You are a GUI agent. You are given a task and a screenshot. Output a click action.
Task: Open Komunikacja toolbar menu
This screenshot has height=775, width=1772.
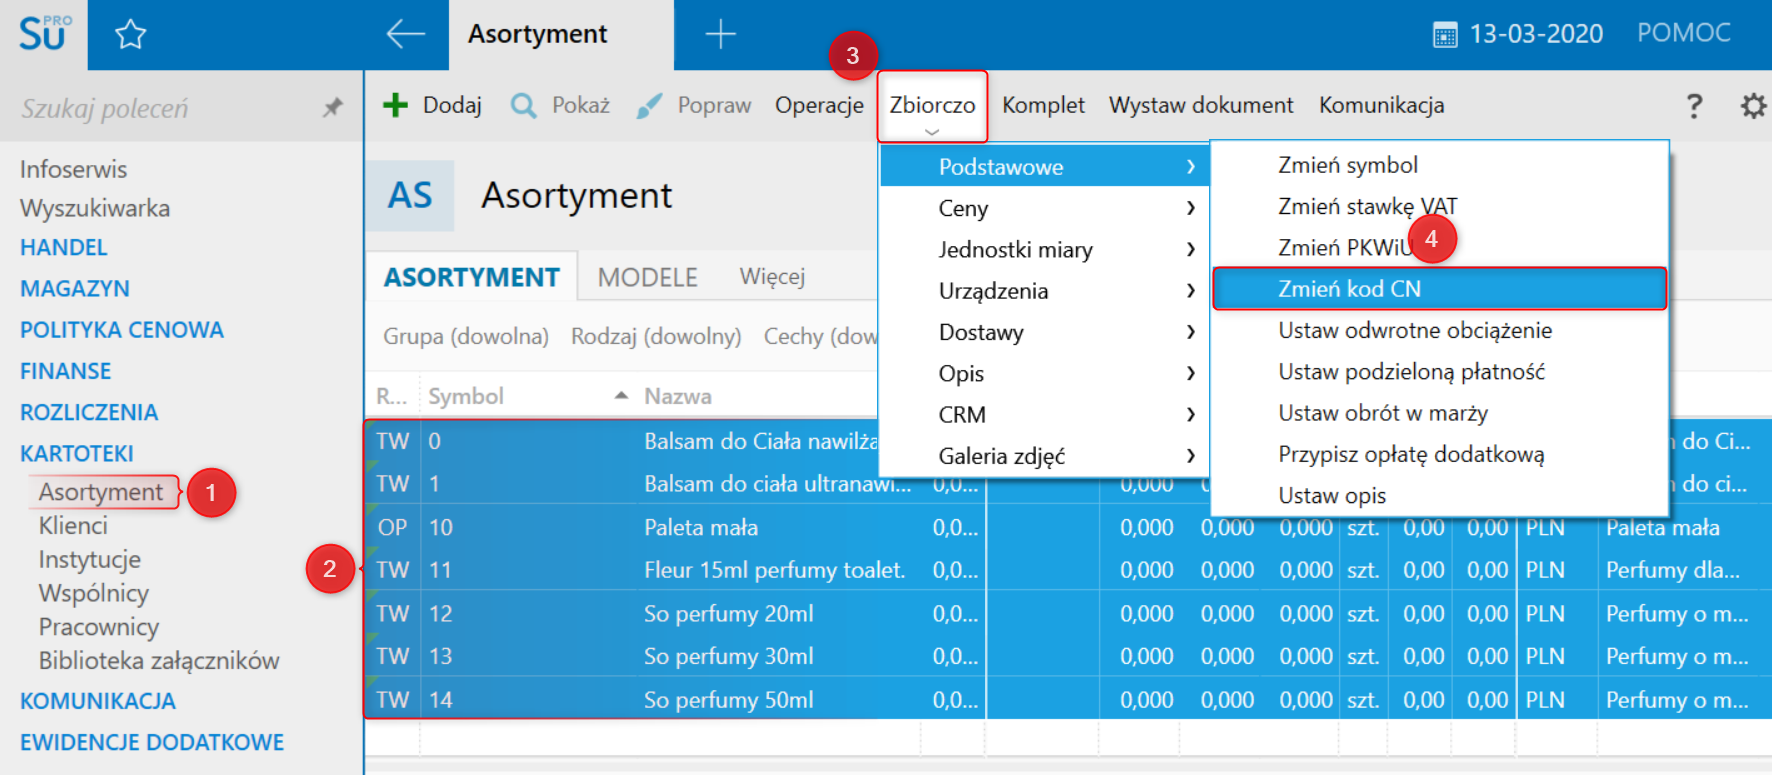1381,105
